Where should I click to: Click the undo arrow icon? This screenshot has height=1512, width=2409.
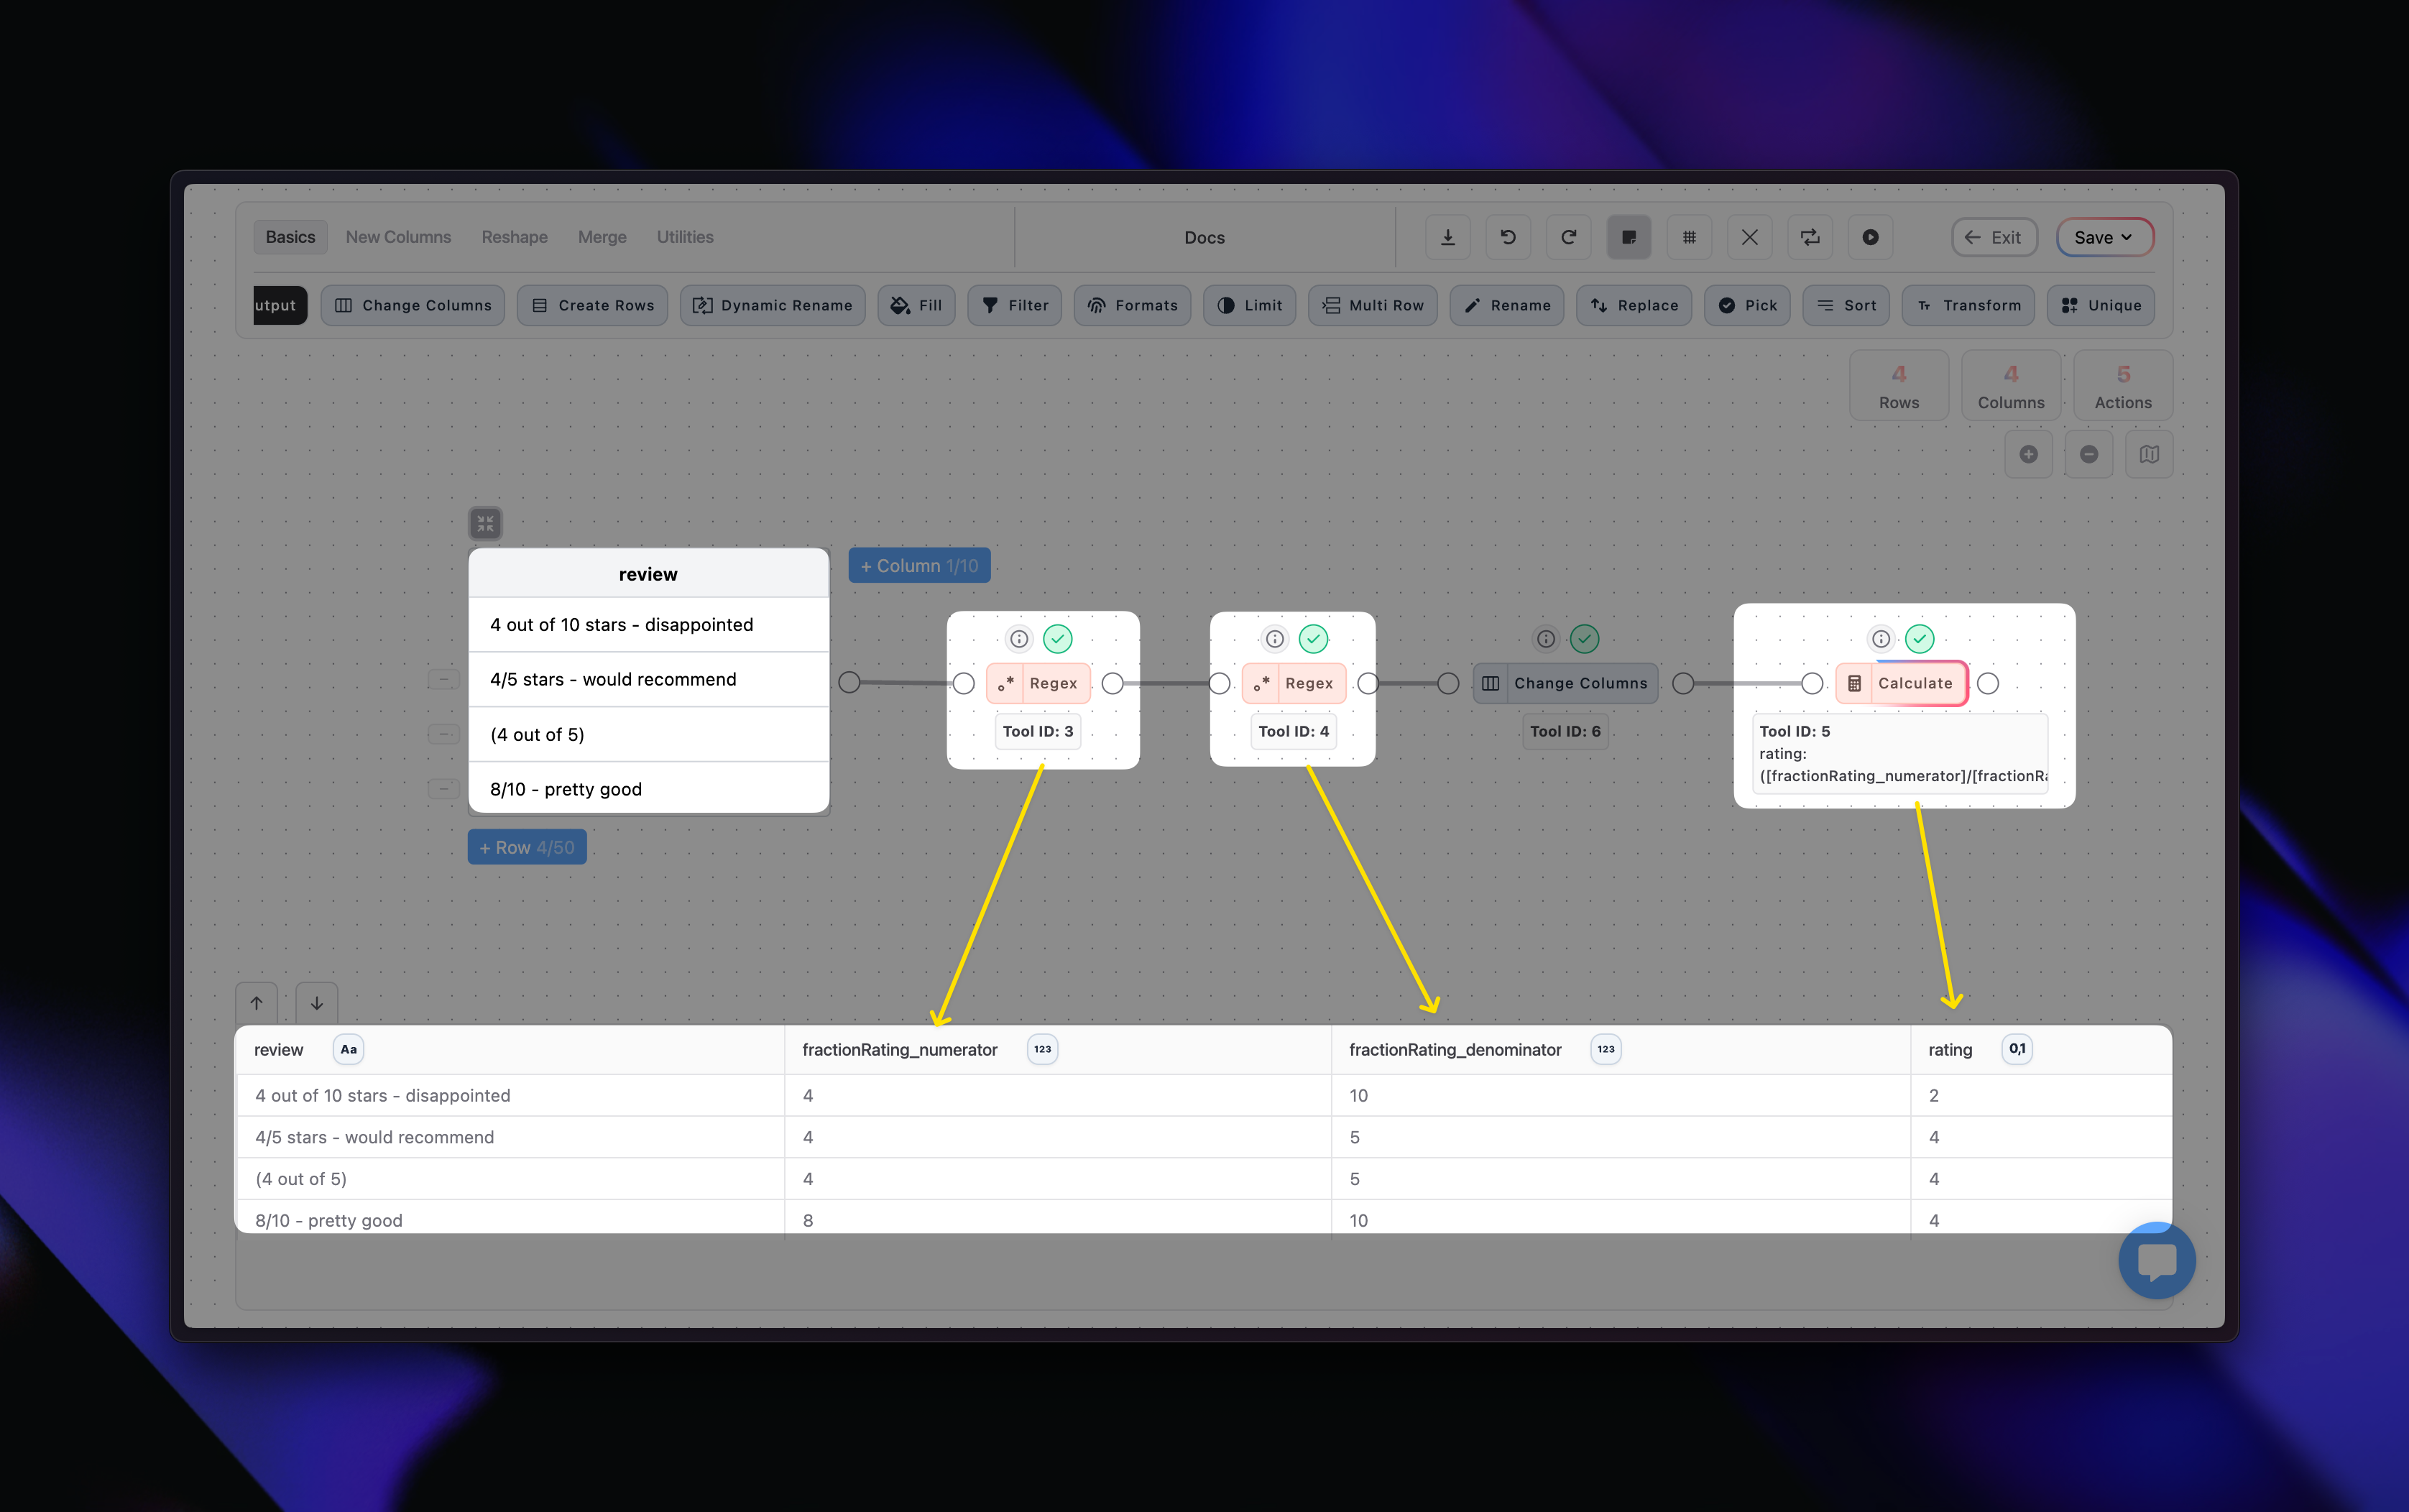click(x=1508, y=237)
